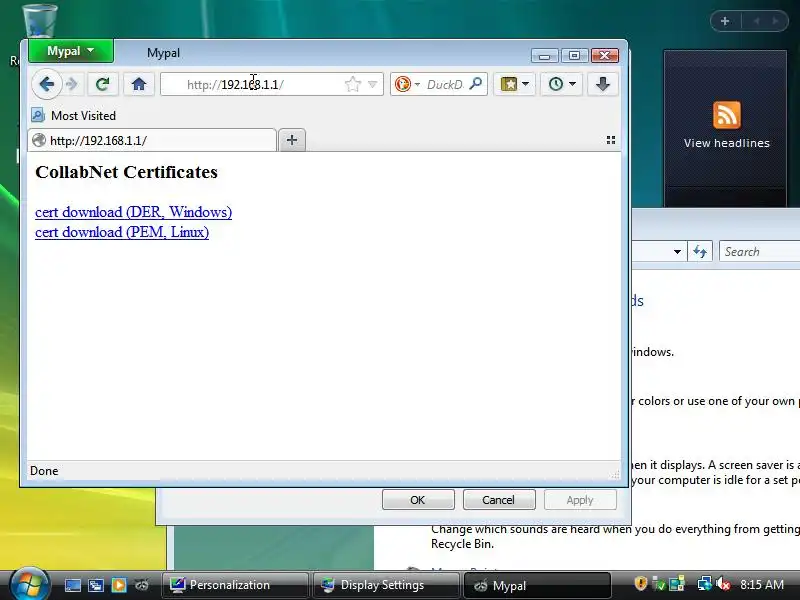Click the search magnifier icon
Image resolution: width=800 pixels, height=600 pixels.
[x=476, y=84]
